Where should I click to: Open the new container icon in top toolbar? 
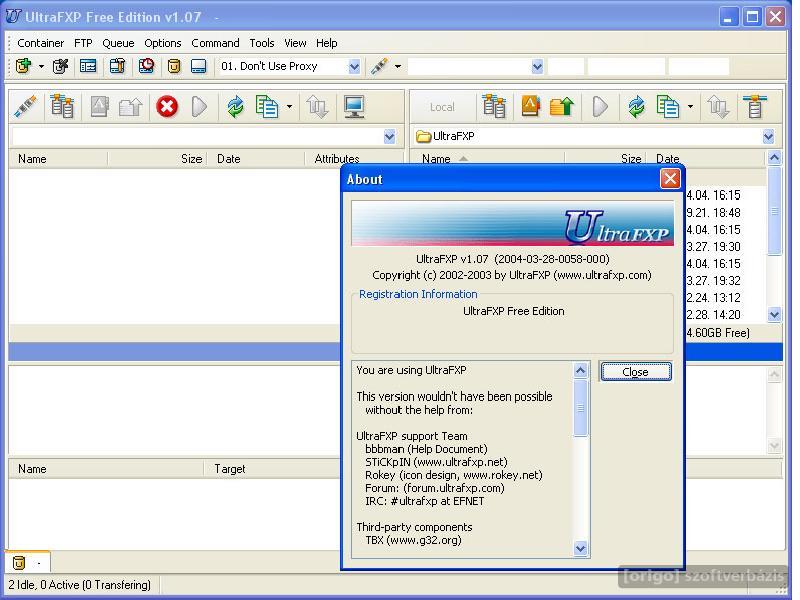tap(23, 66)
